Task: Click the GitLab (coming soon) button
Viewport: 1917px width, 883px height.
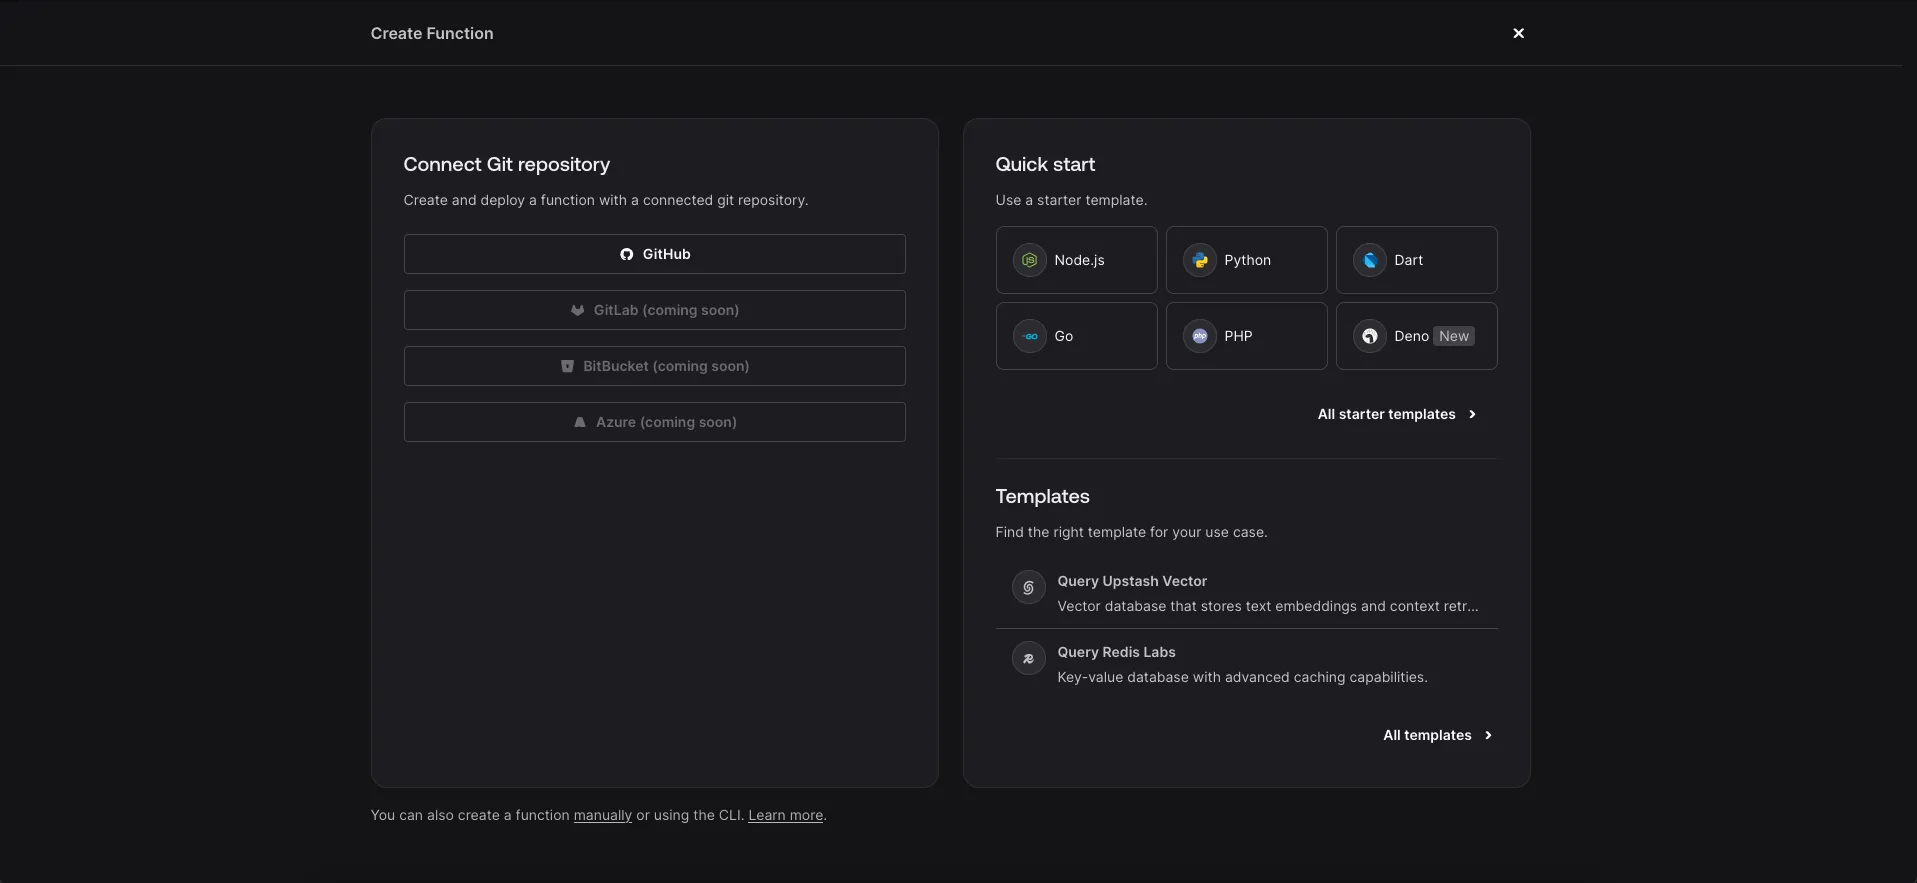Action: point(654,310)
